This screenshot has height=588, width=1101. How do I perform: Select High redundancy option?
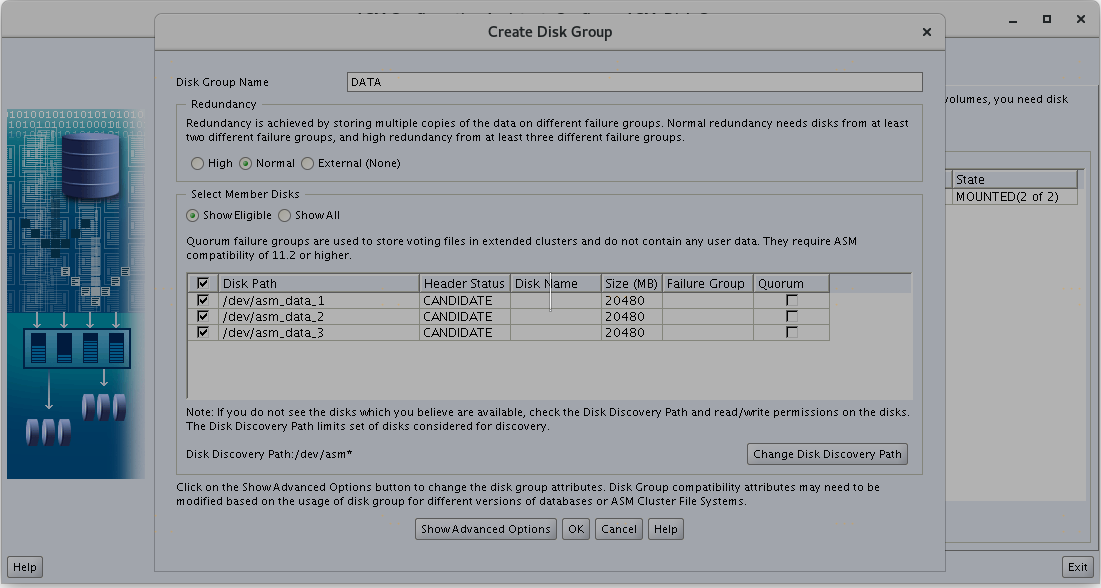(x=196, y=163)
